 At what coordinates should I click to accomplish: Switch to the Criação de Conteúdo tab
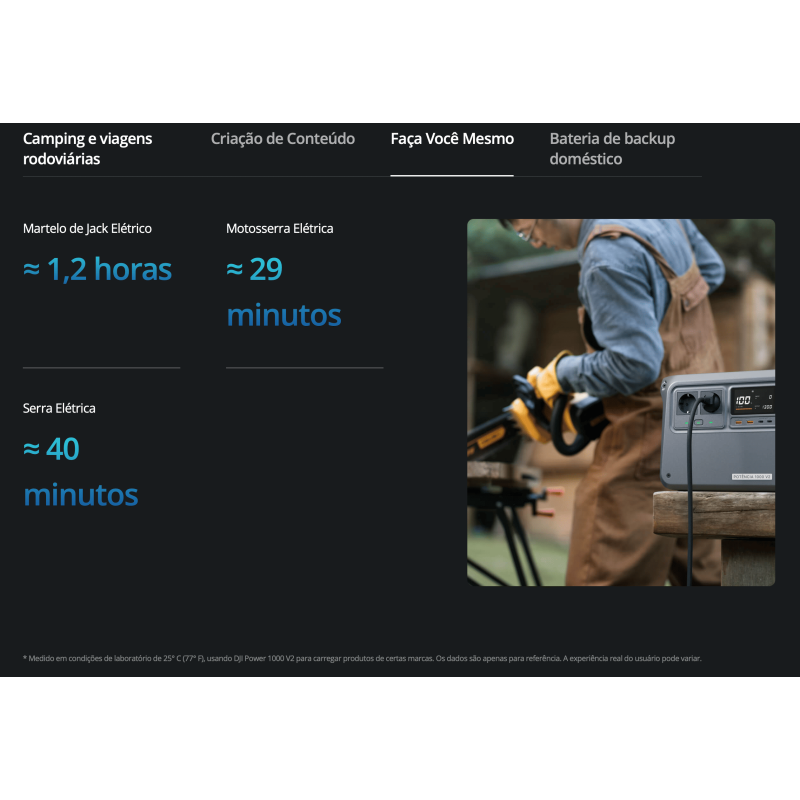(x=283, y=139)
